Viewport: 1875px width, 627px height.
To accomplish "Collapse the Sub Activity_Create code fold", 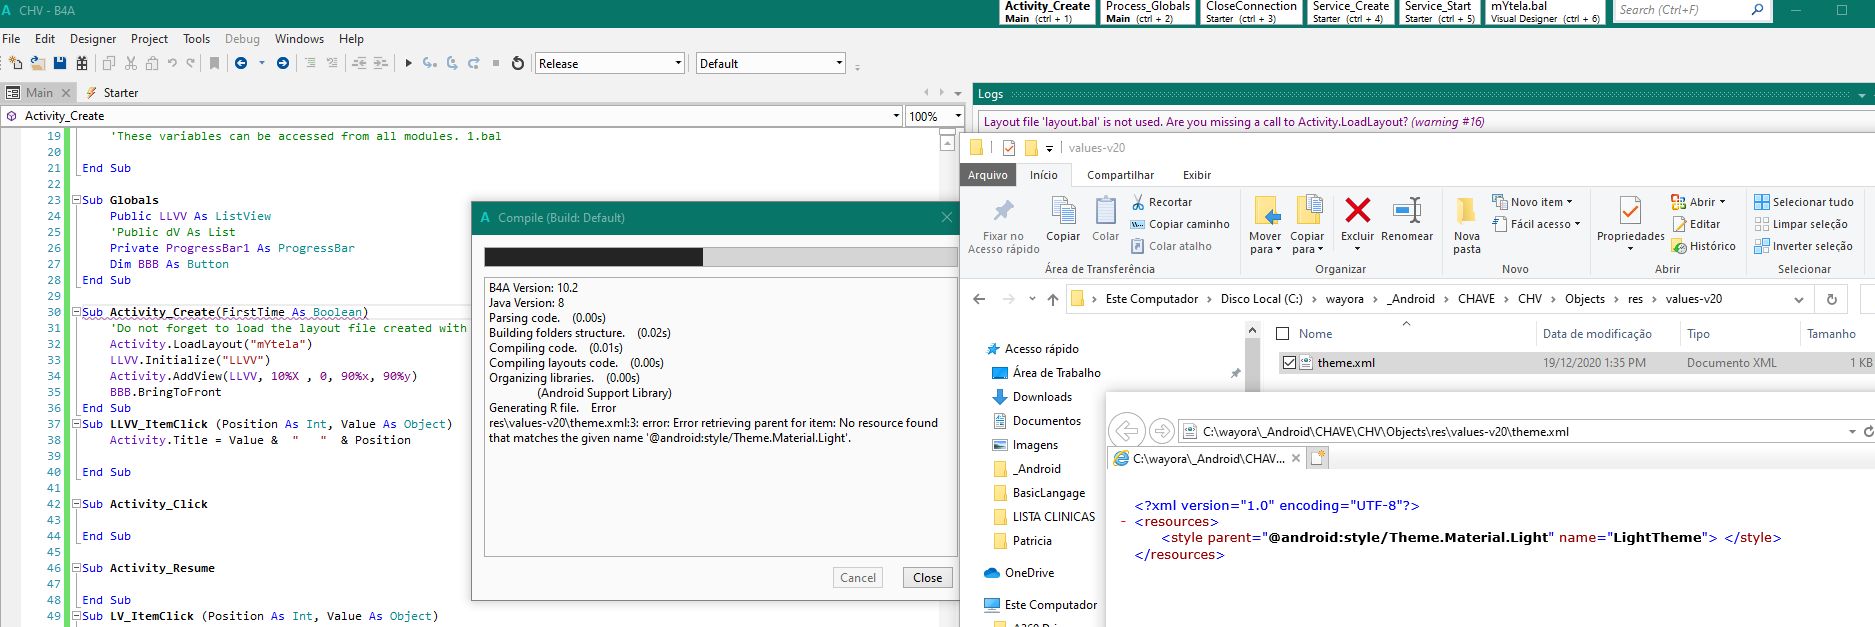I will tap(75, 312).
